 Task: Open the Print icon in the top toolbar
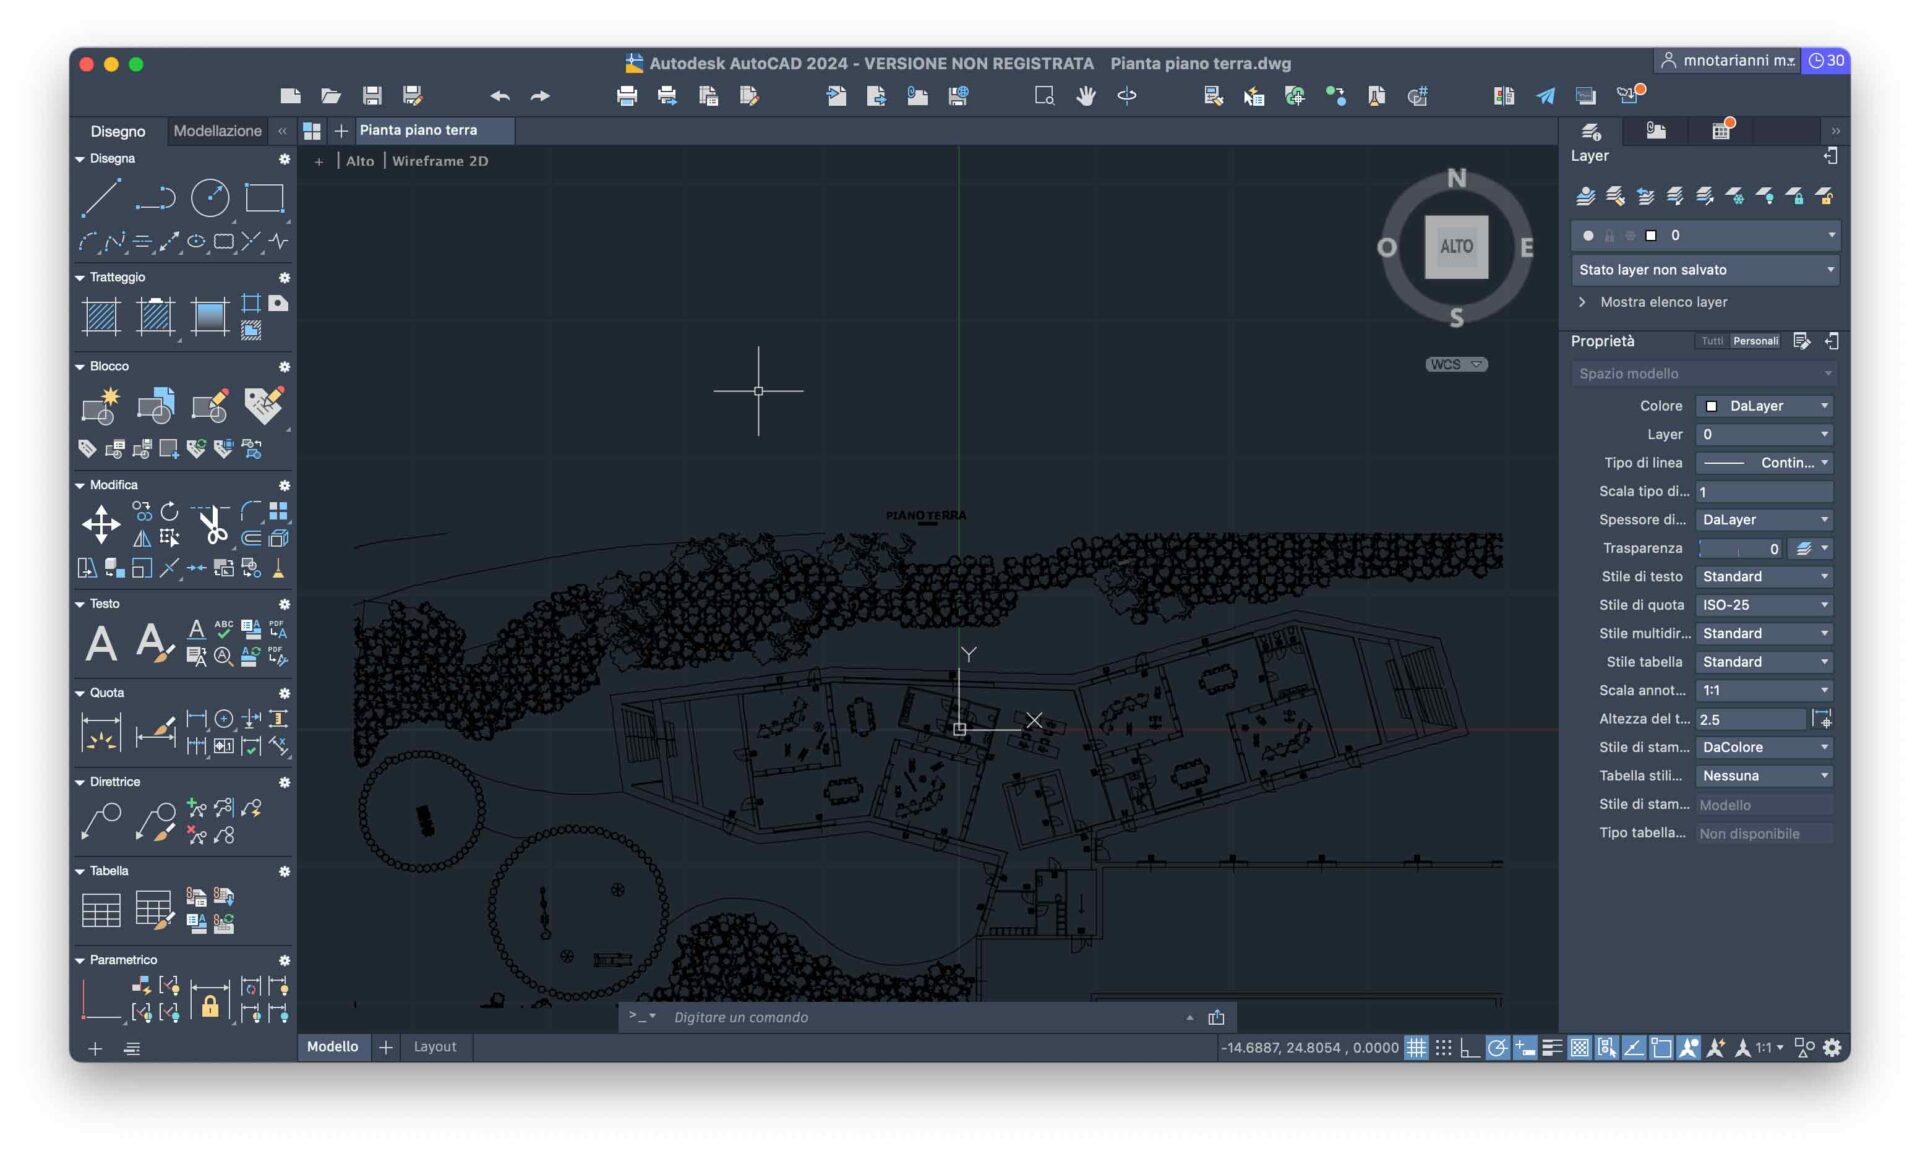click(x=627, y=96)
